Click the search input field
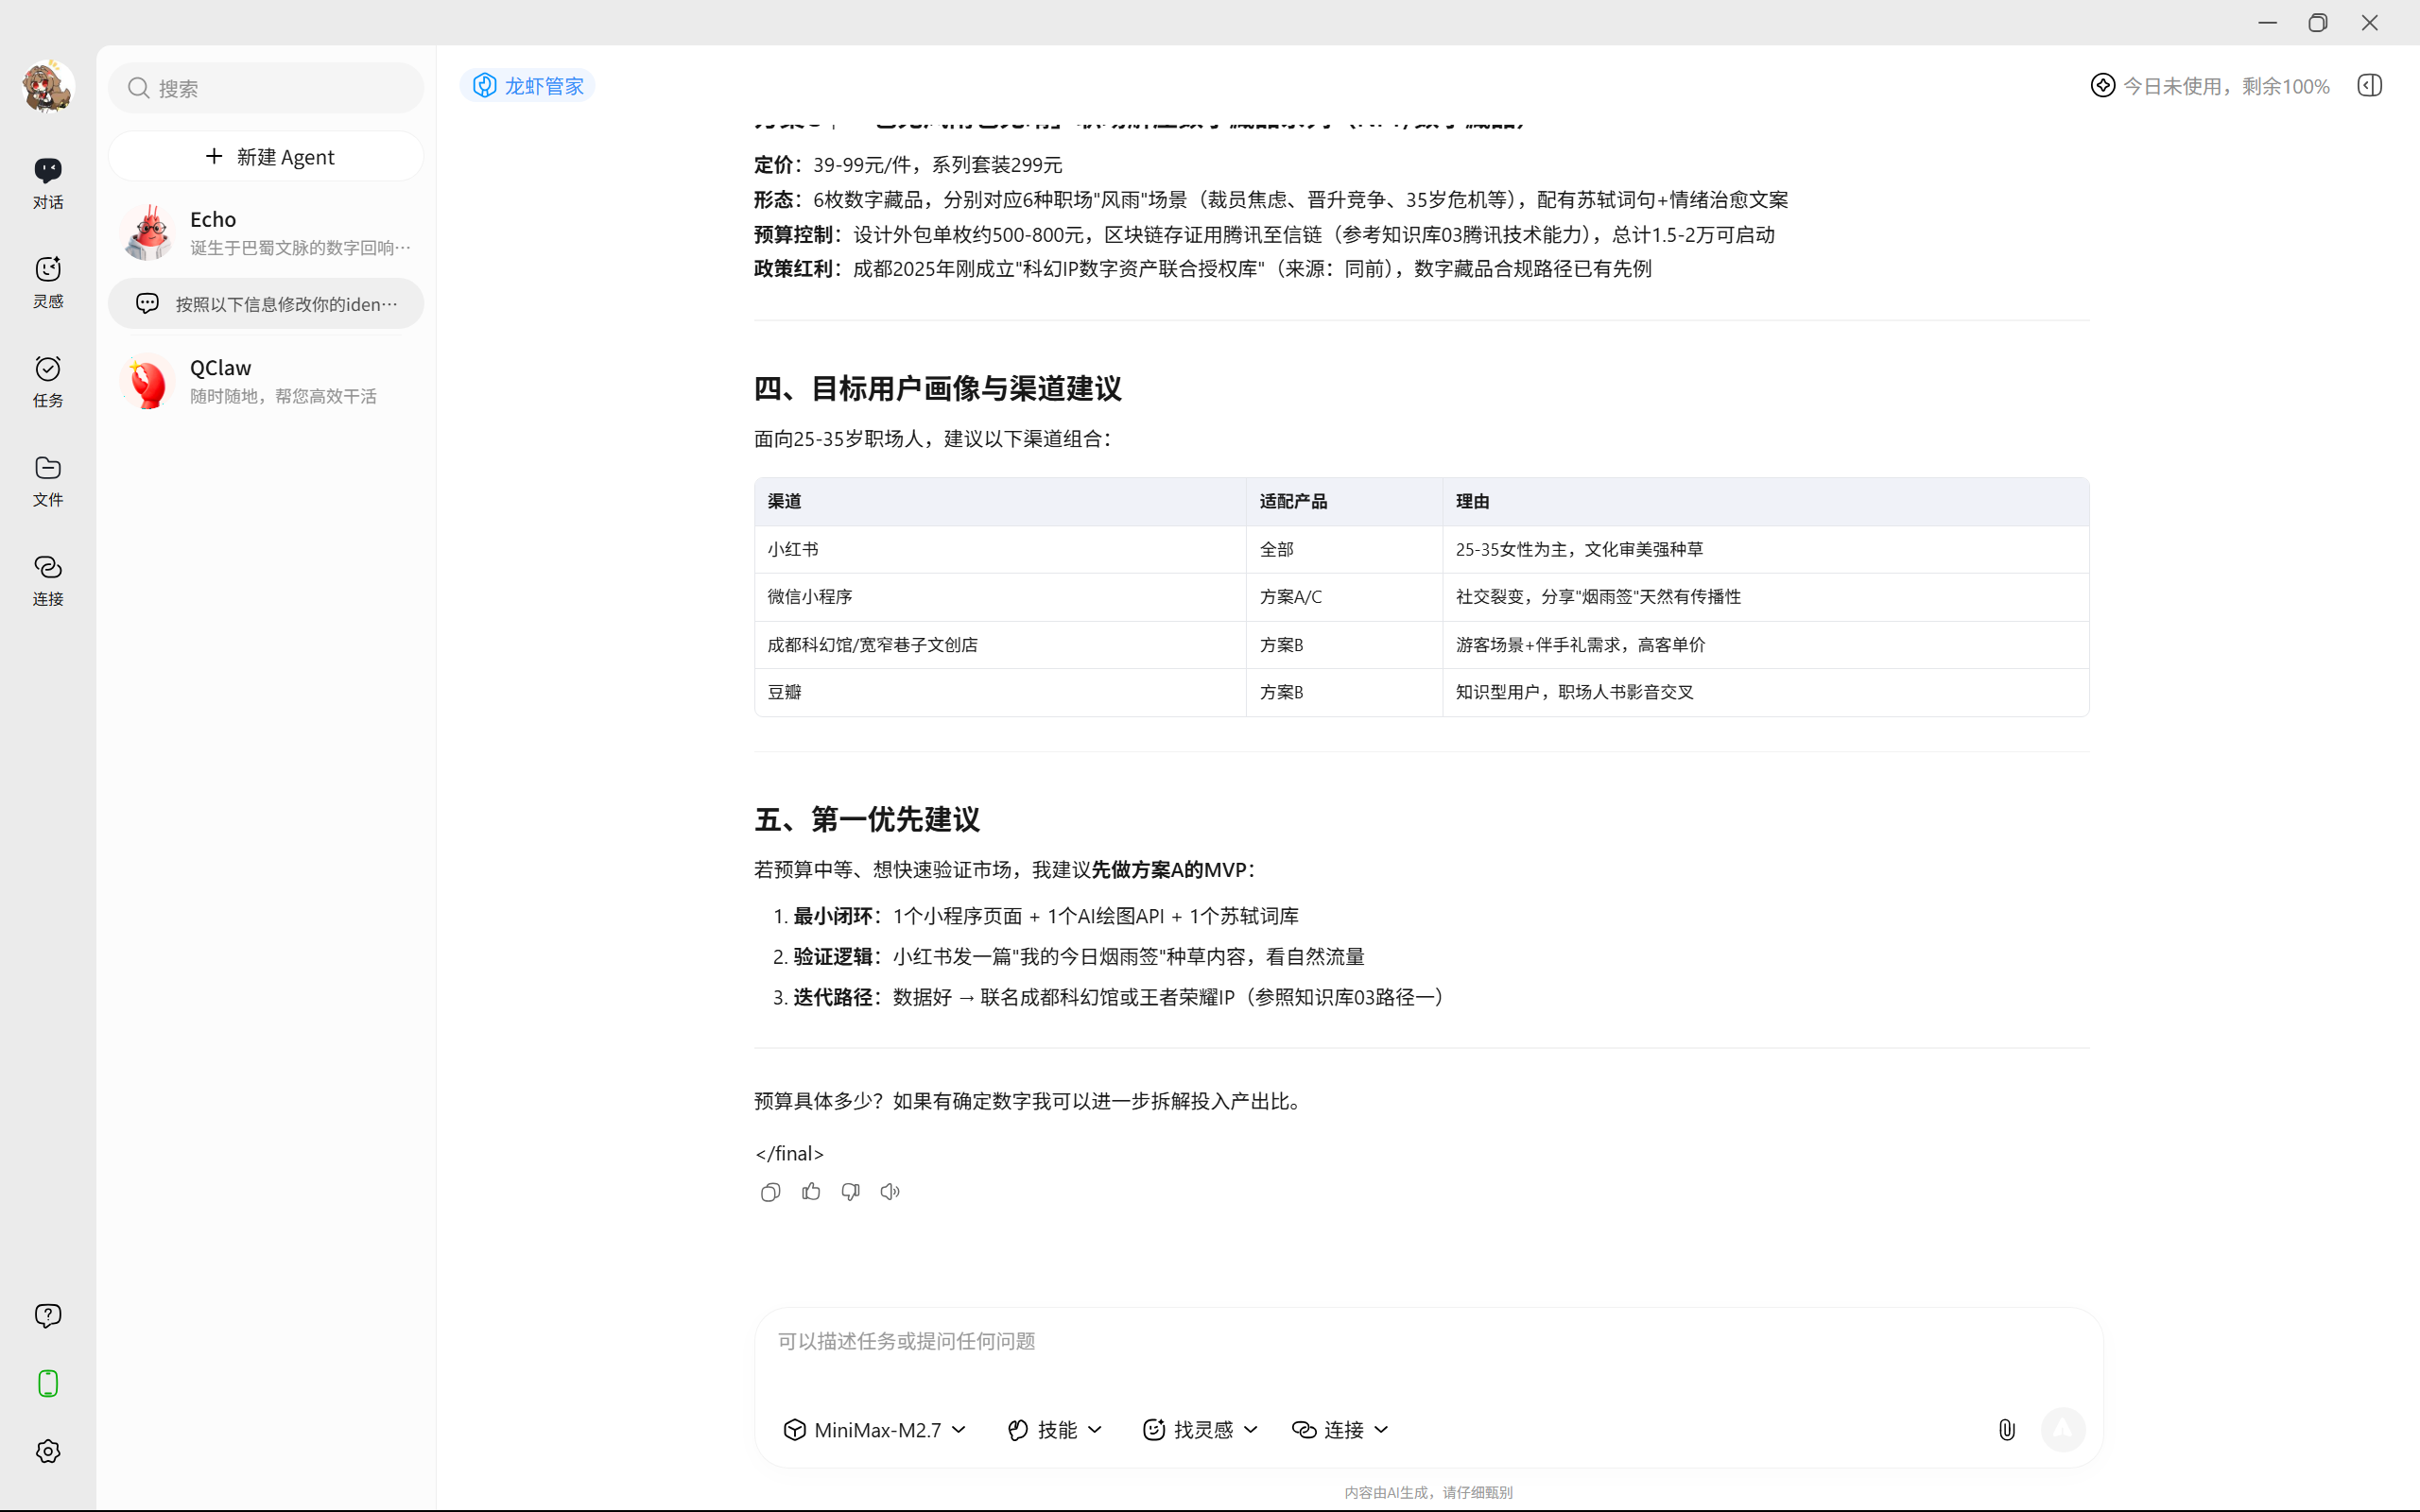Viewport: 2420px width, 1512px height. click(266, 88)
